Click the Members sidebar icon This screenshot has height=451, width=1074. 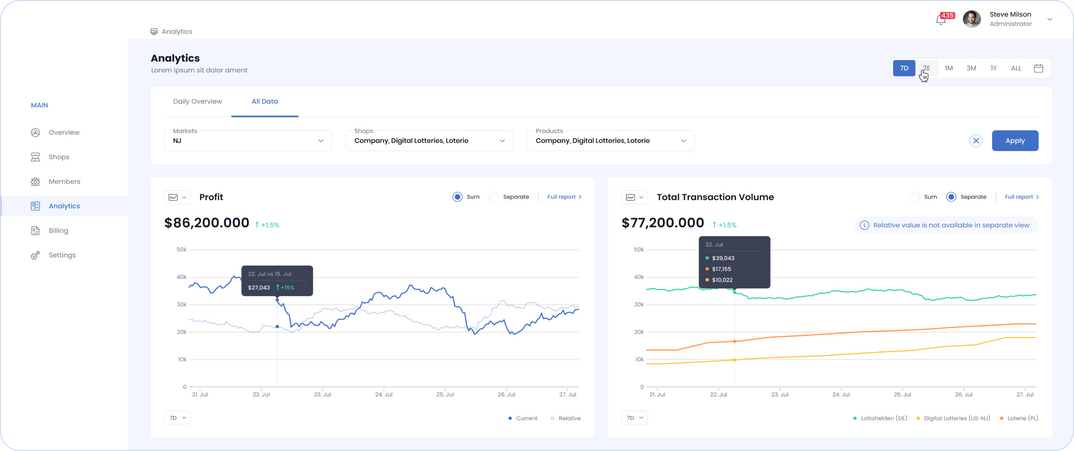pyautogui.click(x=35, y=181)
